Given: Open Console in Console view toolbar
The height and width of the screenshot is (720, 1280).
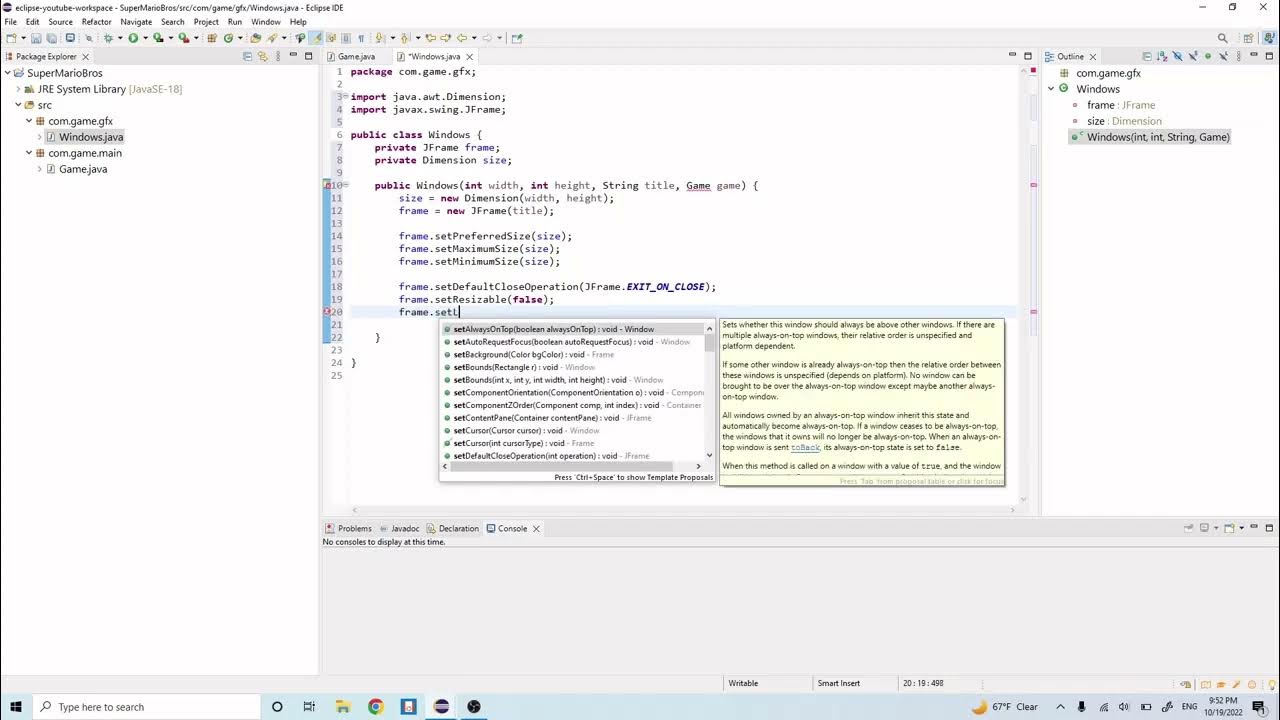Looking at the screenshot, I should pyautogui.click(x=1229, y=527).
